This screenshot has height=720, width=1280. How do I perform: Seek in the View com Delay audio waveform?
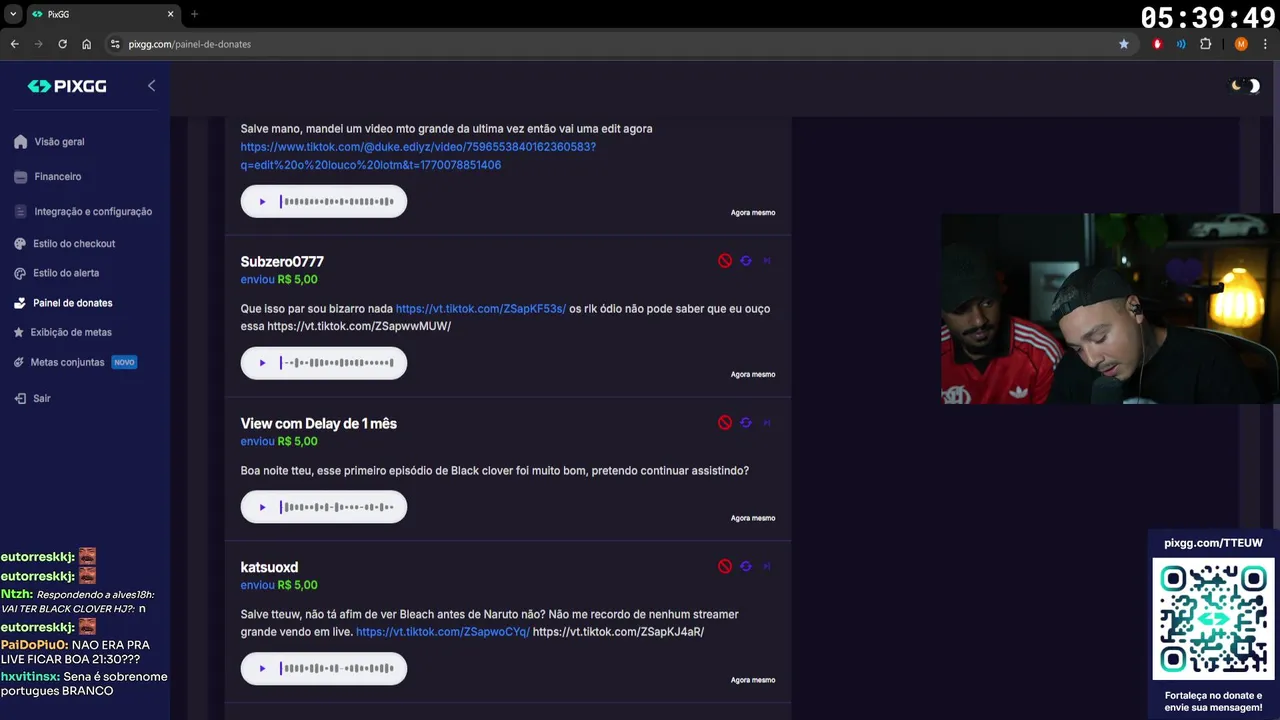click(x=337, y=507)
